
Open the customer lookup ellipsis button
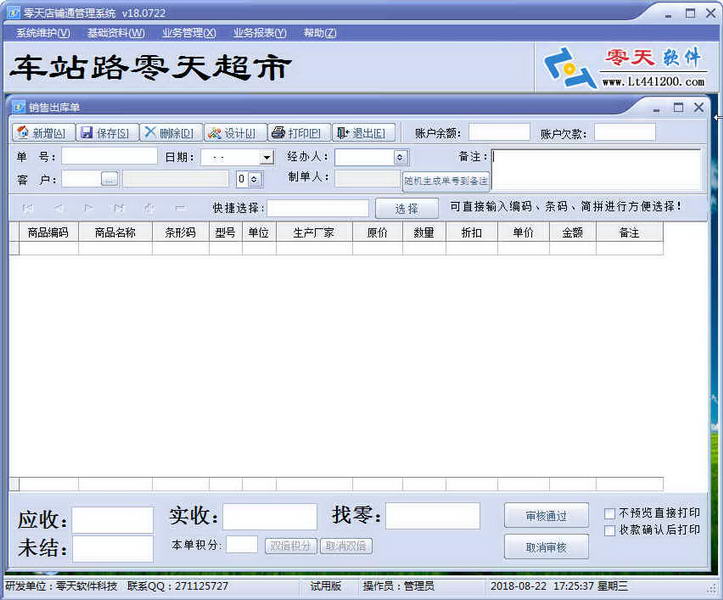[109, 179]
